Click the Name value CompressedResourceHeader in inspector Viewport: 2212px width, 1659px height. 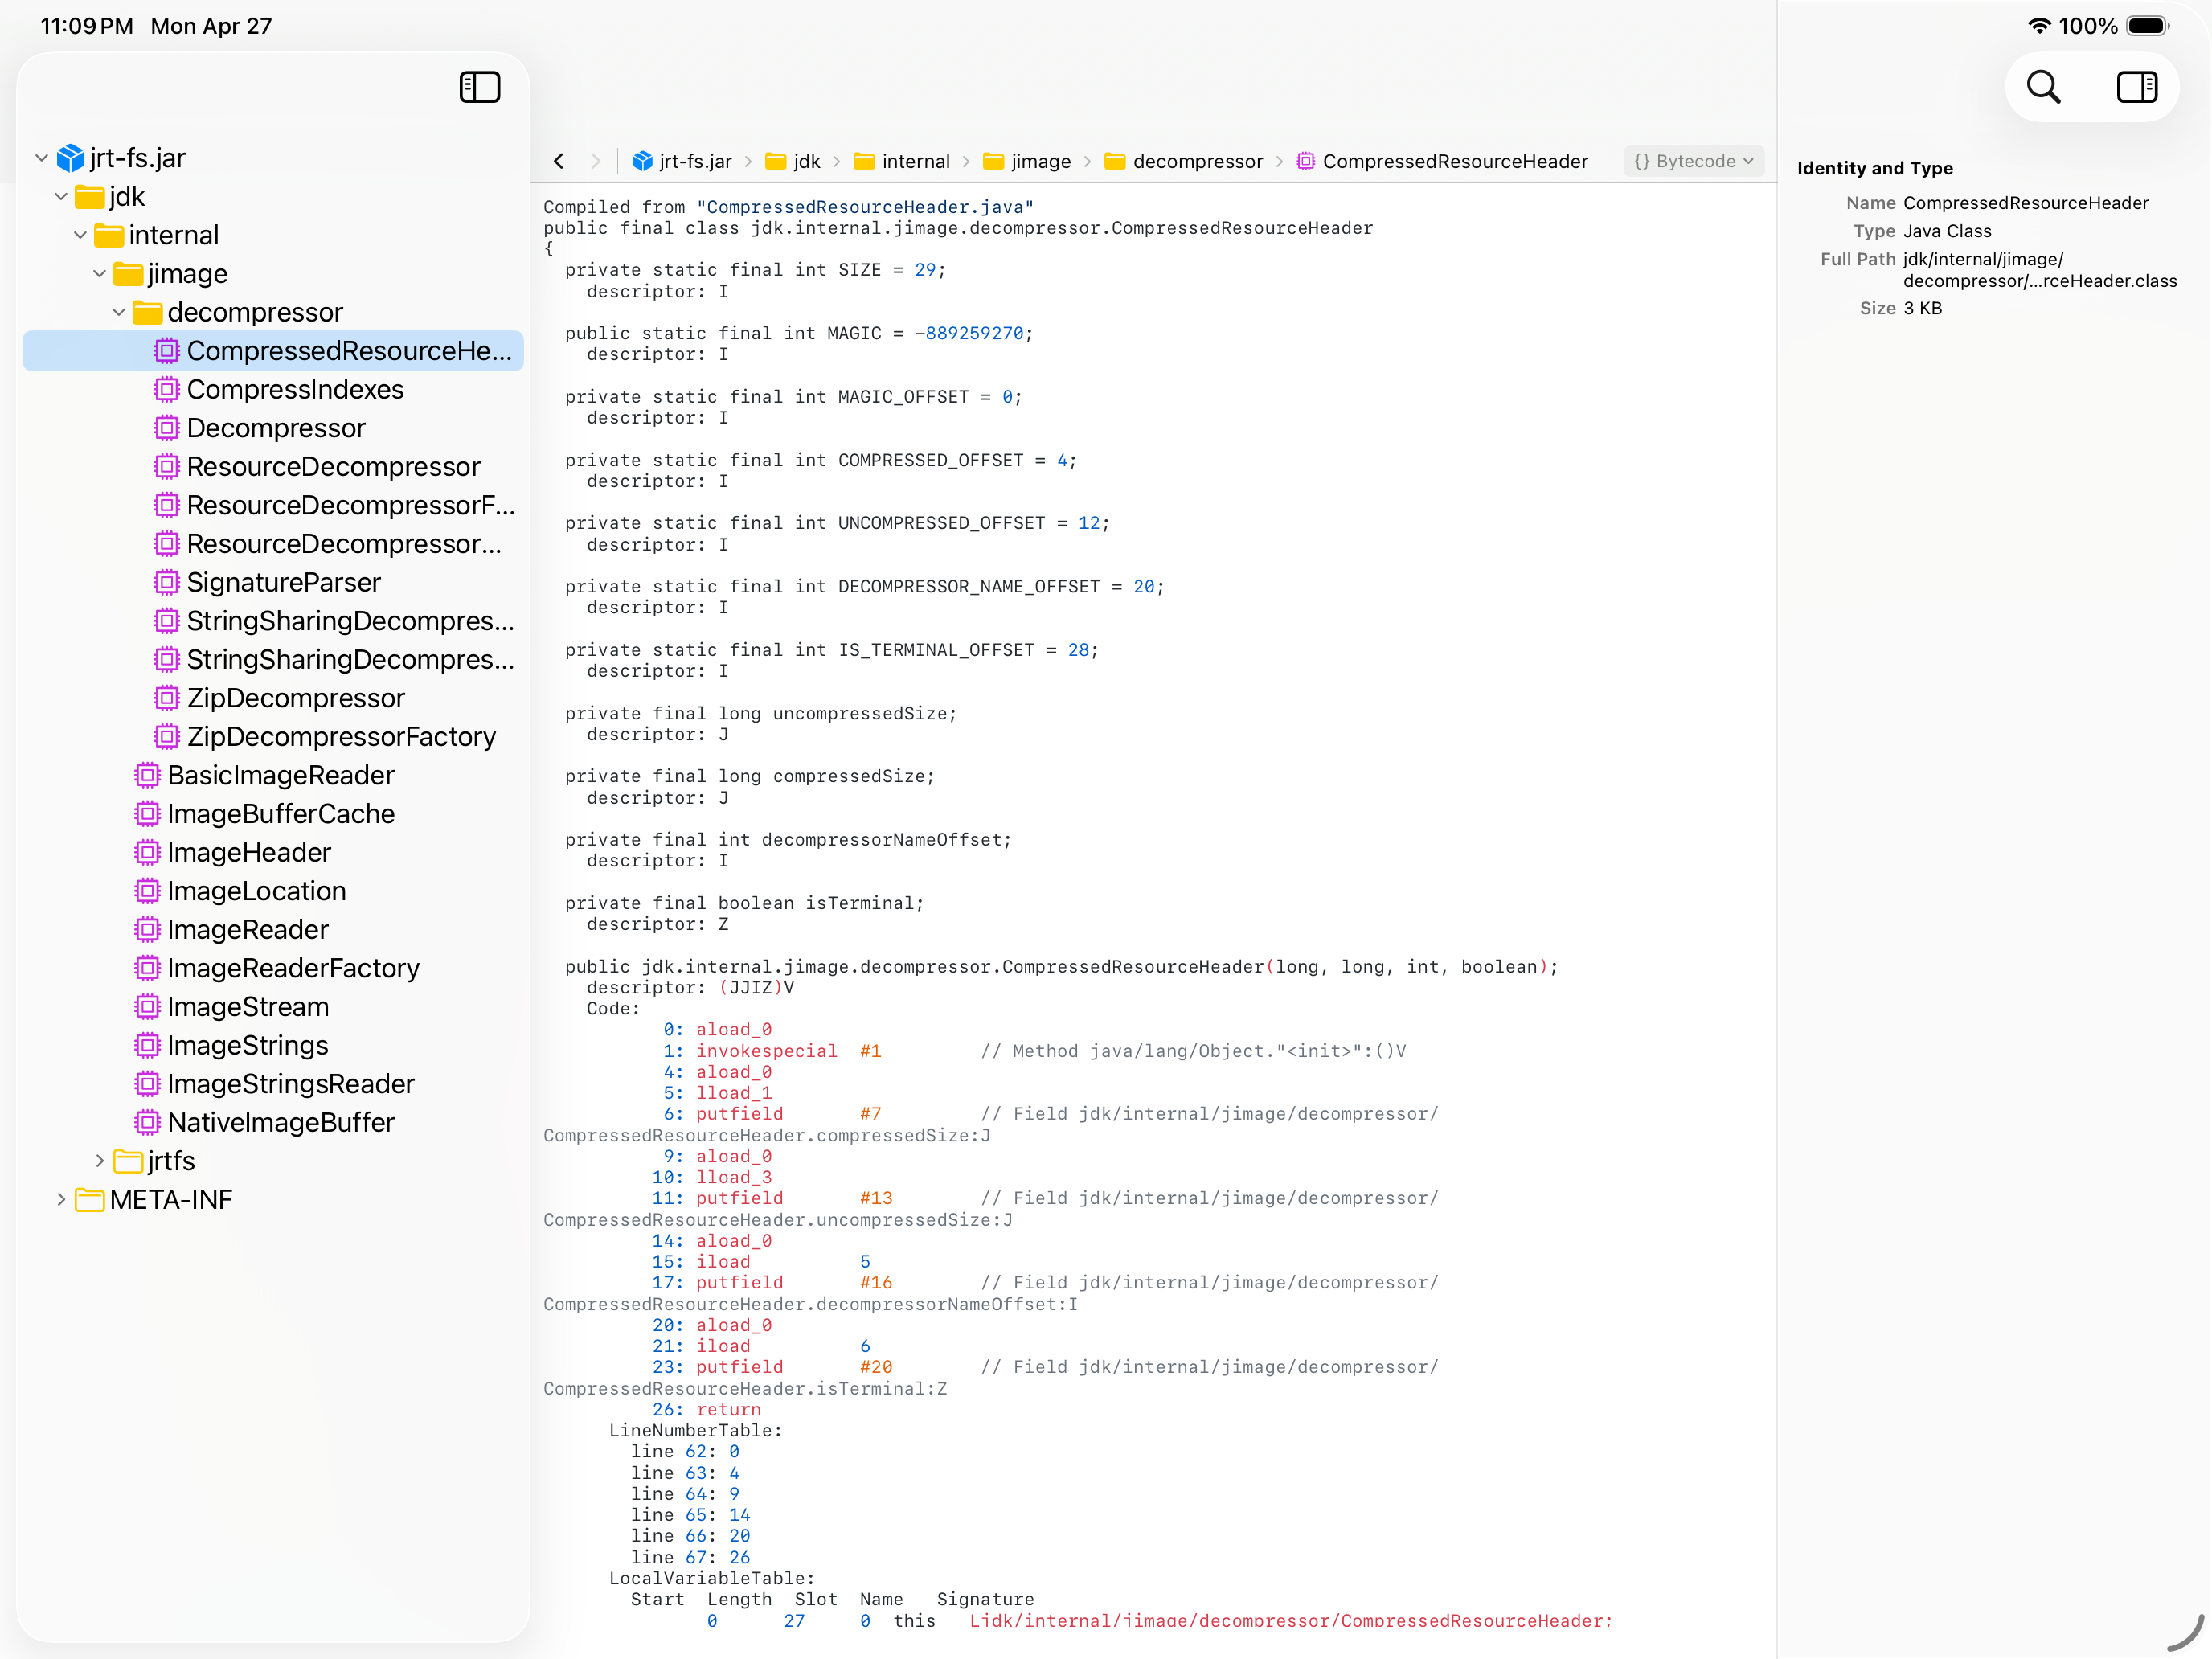tap(2026, 203)
